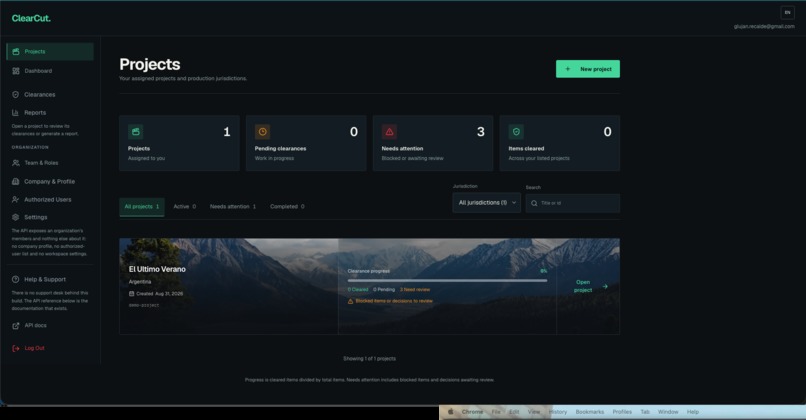Viewport: 806px width, 420px height.
Task: Click the red warning icon on Needs attention card
Action: coord(390,132)
